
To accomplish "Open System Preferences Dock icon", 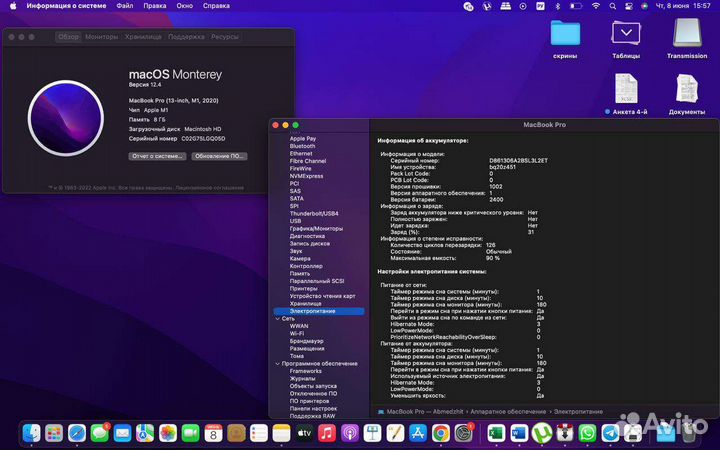I will point(463,433).
